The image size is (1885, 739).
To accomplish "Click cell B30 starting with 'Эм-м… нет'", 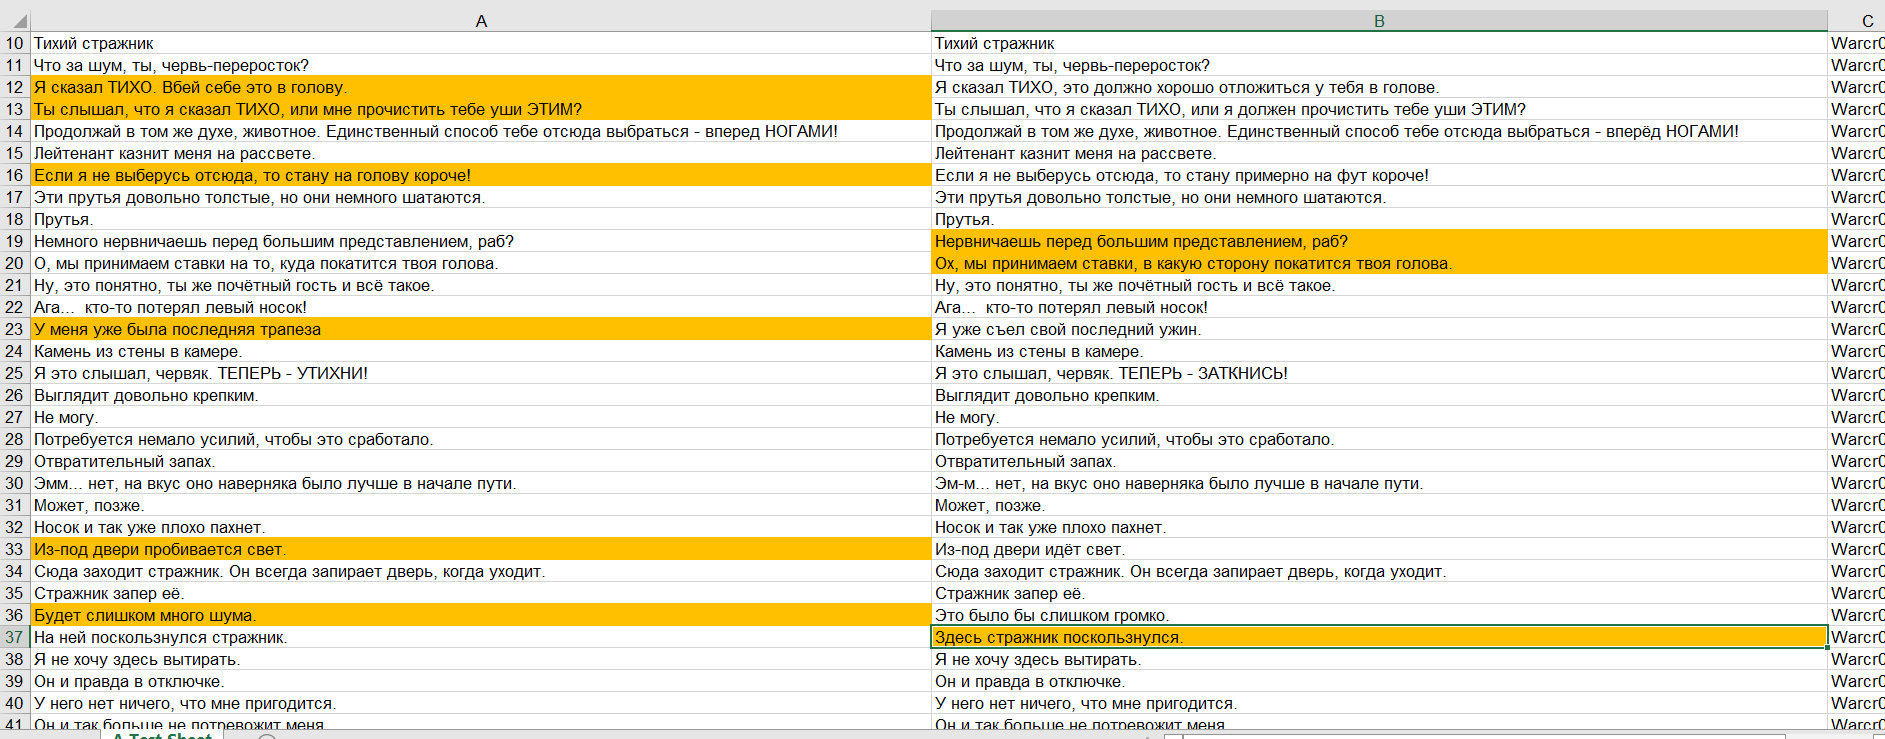I will (x=1379, y=483).
